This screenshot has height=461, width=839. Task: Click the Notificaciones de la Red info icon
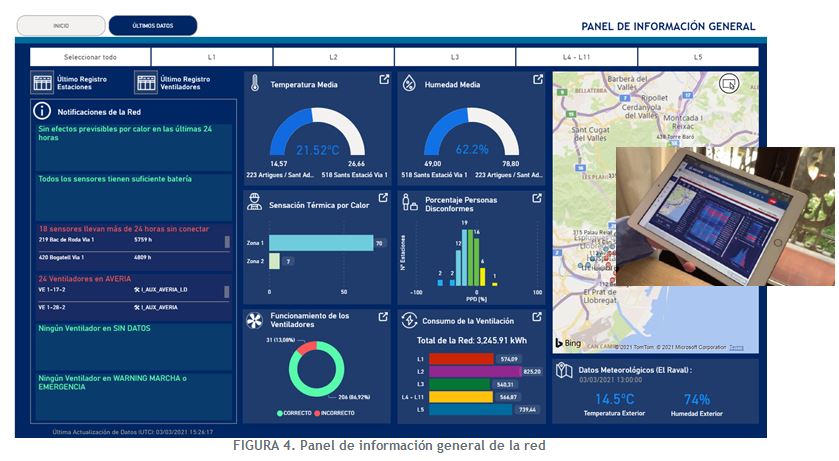42,112
